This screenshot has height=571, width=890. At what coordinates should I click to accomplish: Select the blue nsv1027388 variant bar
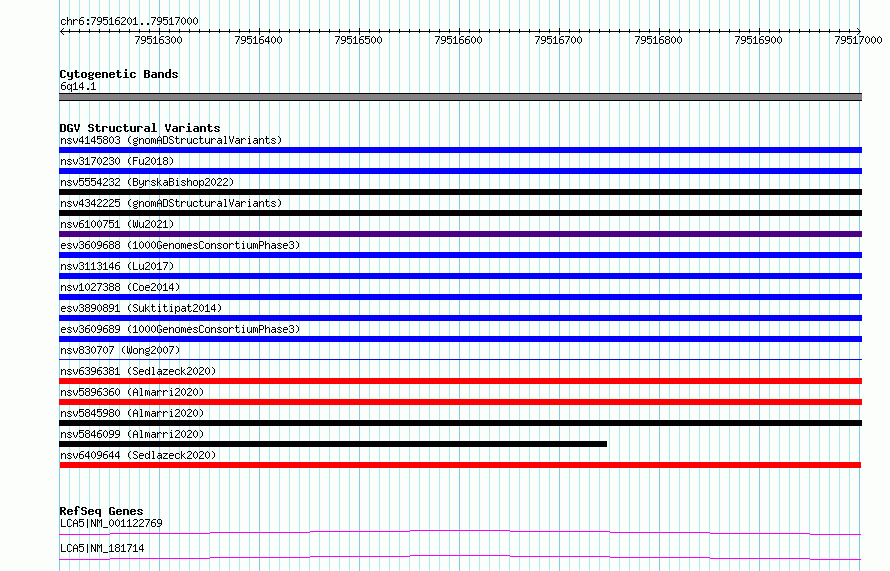point(460,297)
